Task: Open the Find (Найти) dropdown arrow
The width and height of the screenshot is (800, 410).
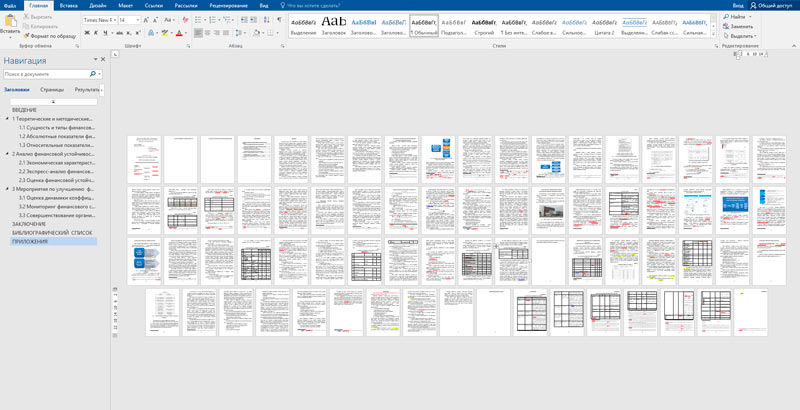Action: (750, 17)
